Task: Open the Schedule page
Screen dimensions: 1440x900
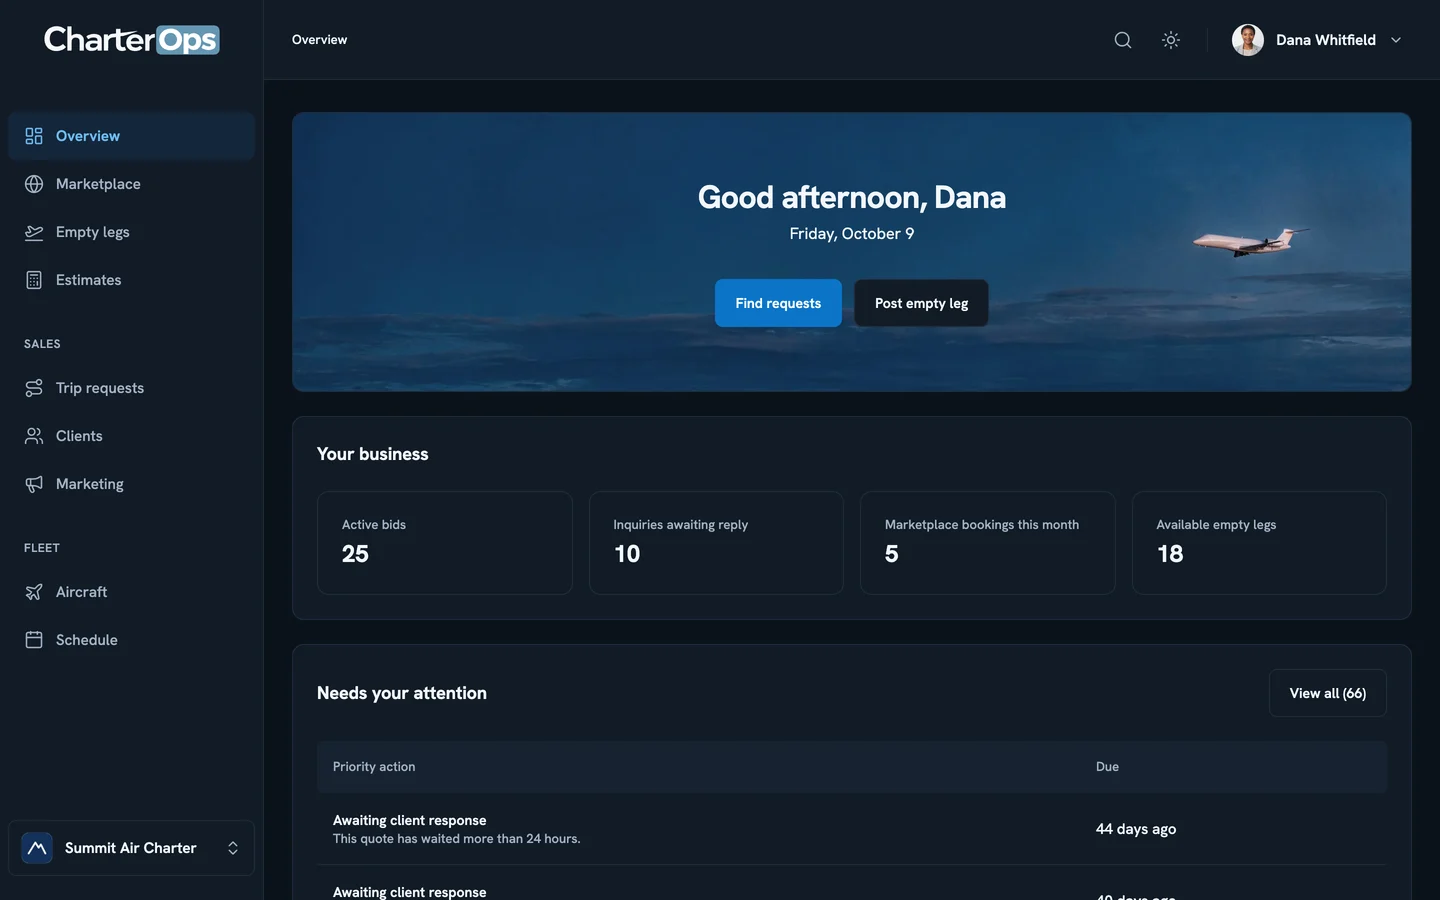Action: tap(131, 640)
